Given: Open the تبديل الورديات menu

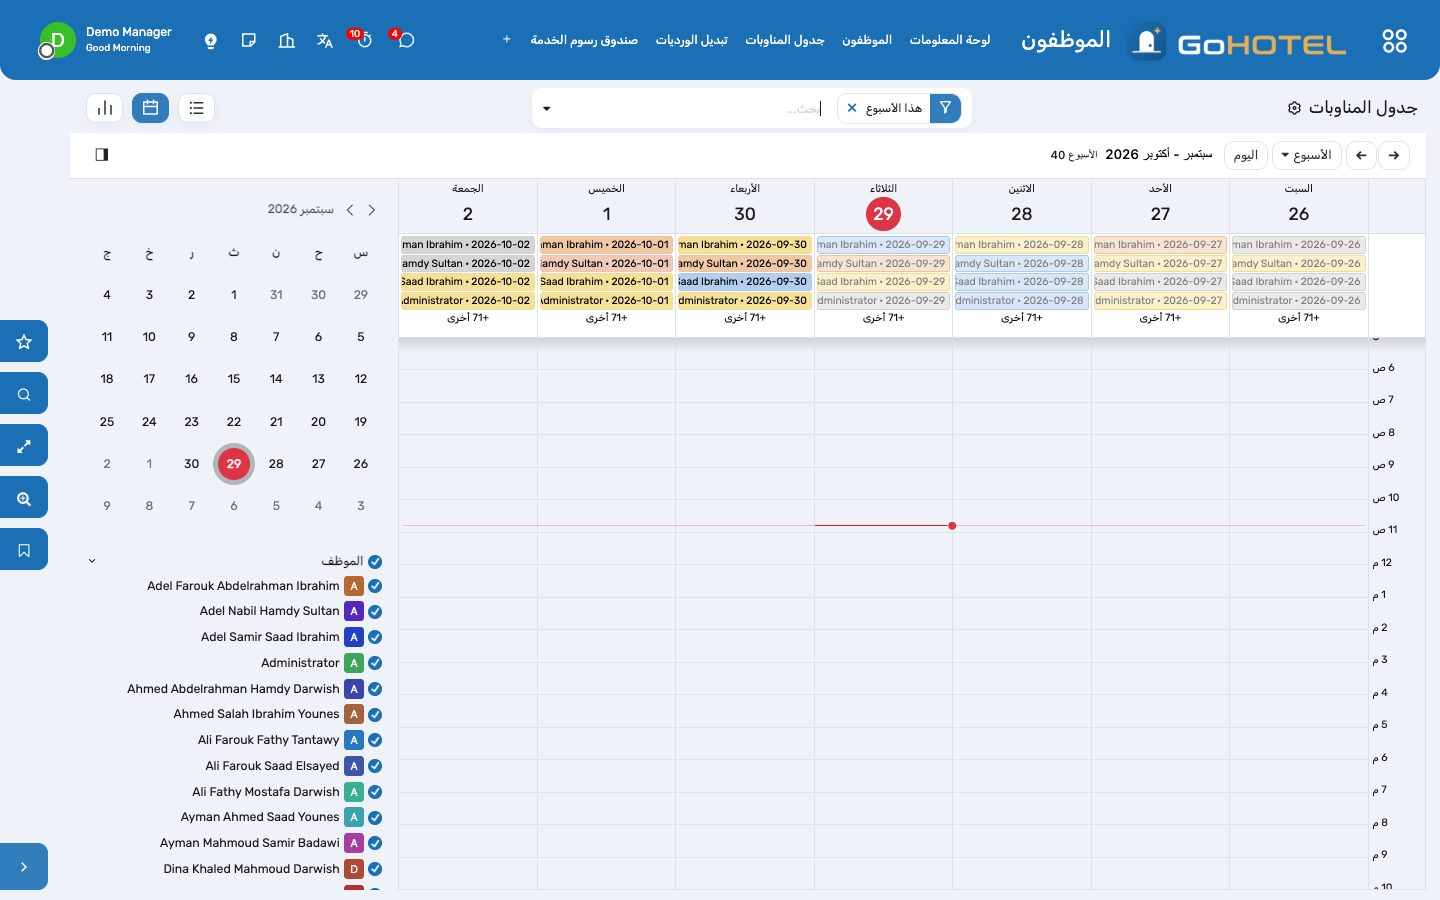Looking at the screenshot, I should click(691, 40).
